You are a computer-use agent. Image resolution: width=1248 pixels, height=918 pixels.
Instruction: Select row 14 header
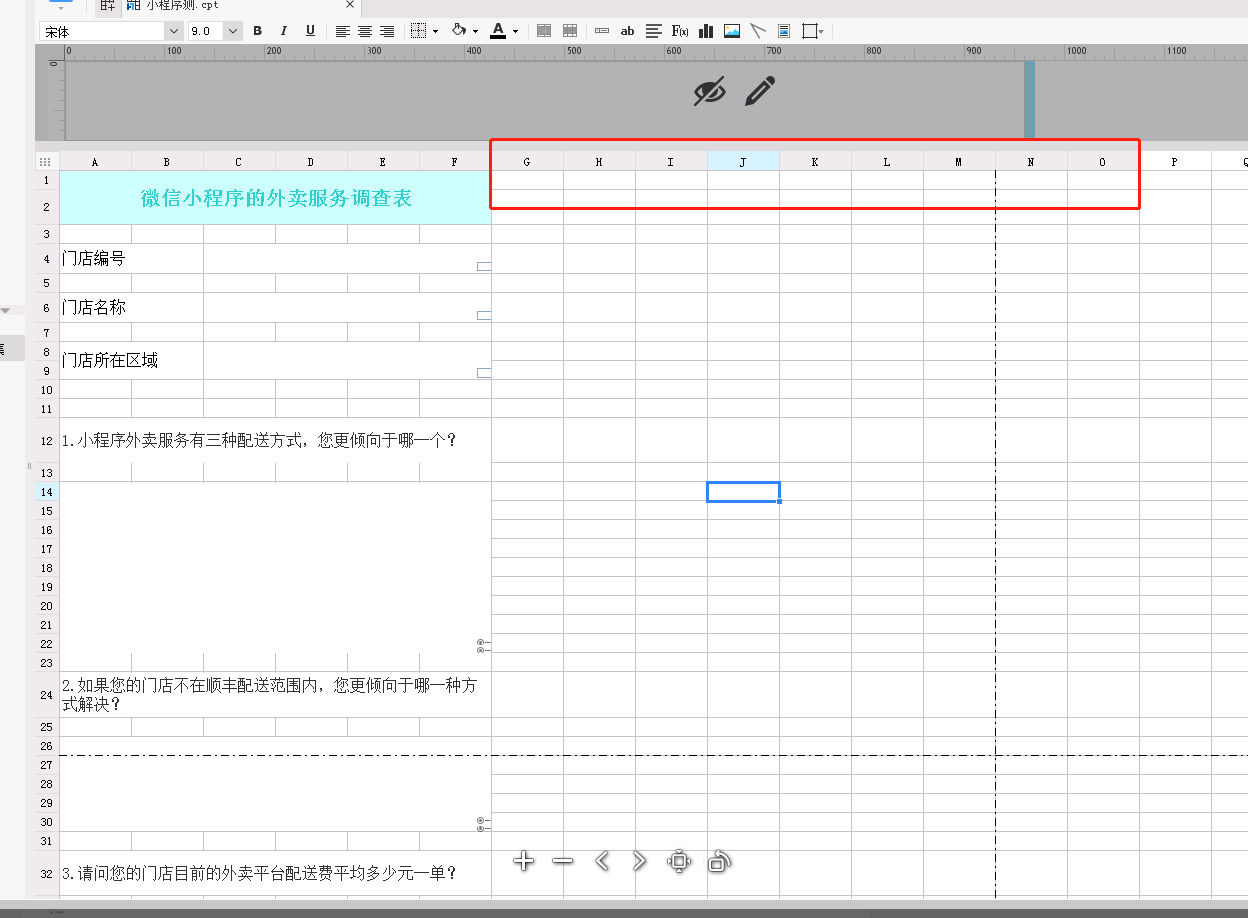pos(46,492)
